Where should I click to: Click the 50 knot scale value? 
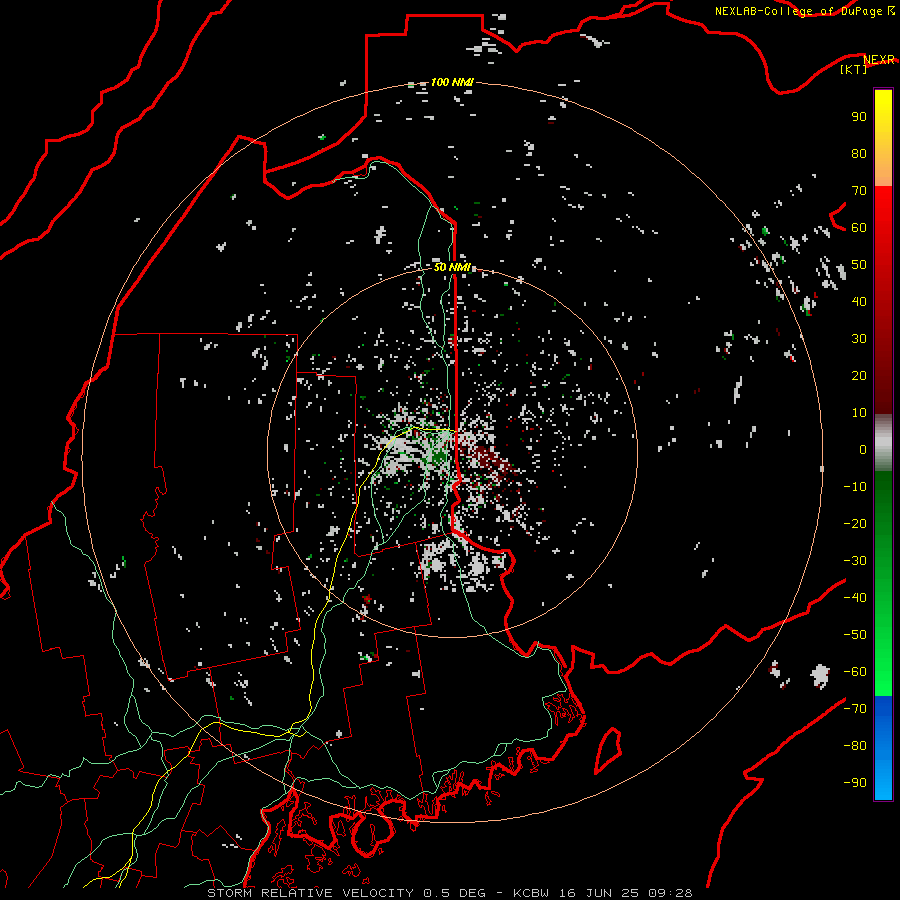(x=859, y=265)
